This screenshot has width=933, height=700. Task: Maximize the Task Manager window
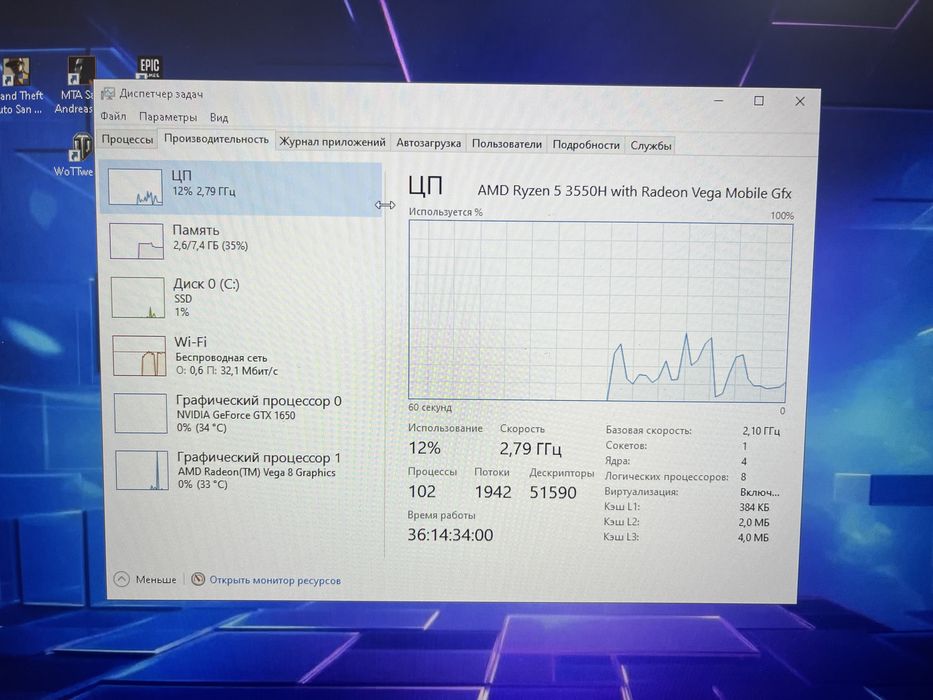759,101
